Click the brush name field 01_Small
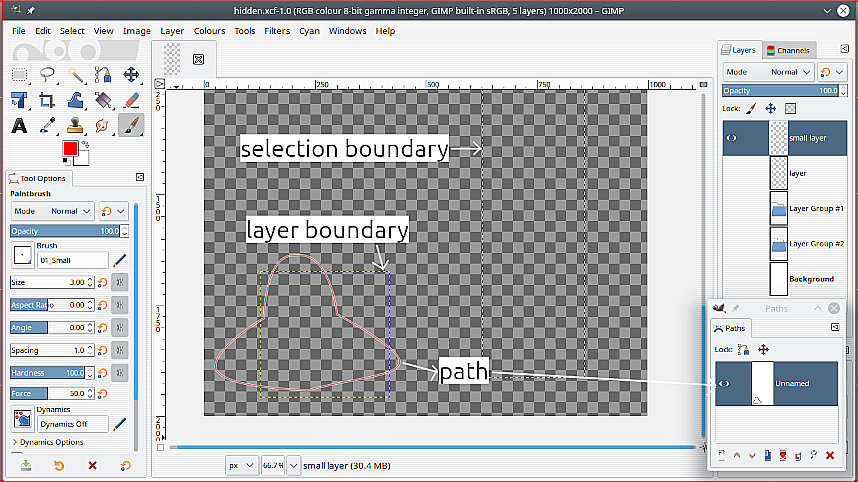858x482 pixels. tap(72, 260)
